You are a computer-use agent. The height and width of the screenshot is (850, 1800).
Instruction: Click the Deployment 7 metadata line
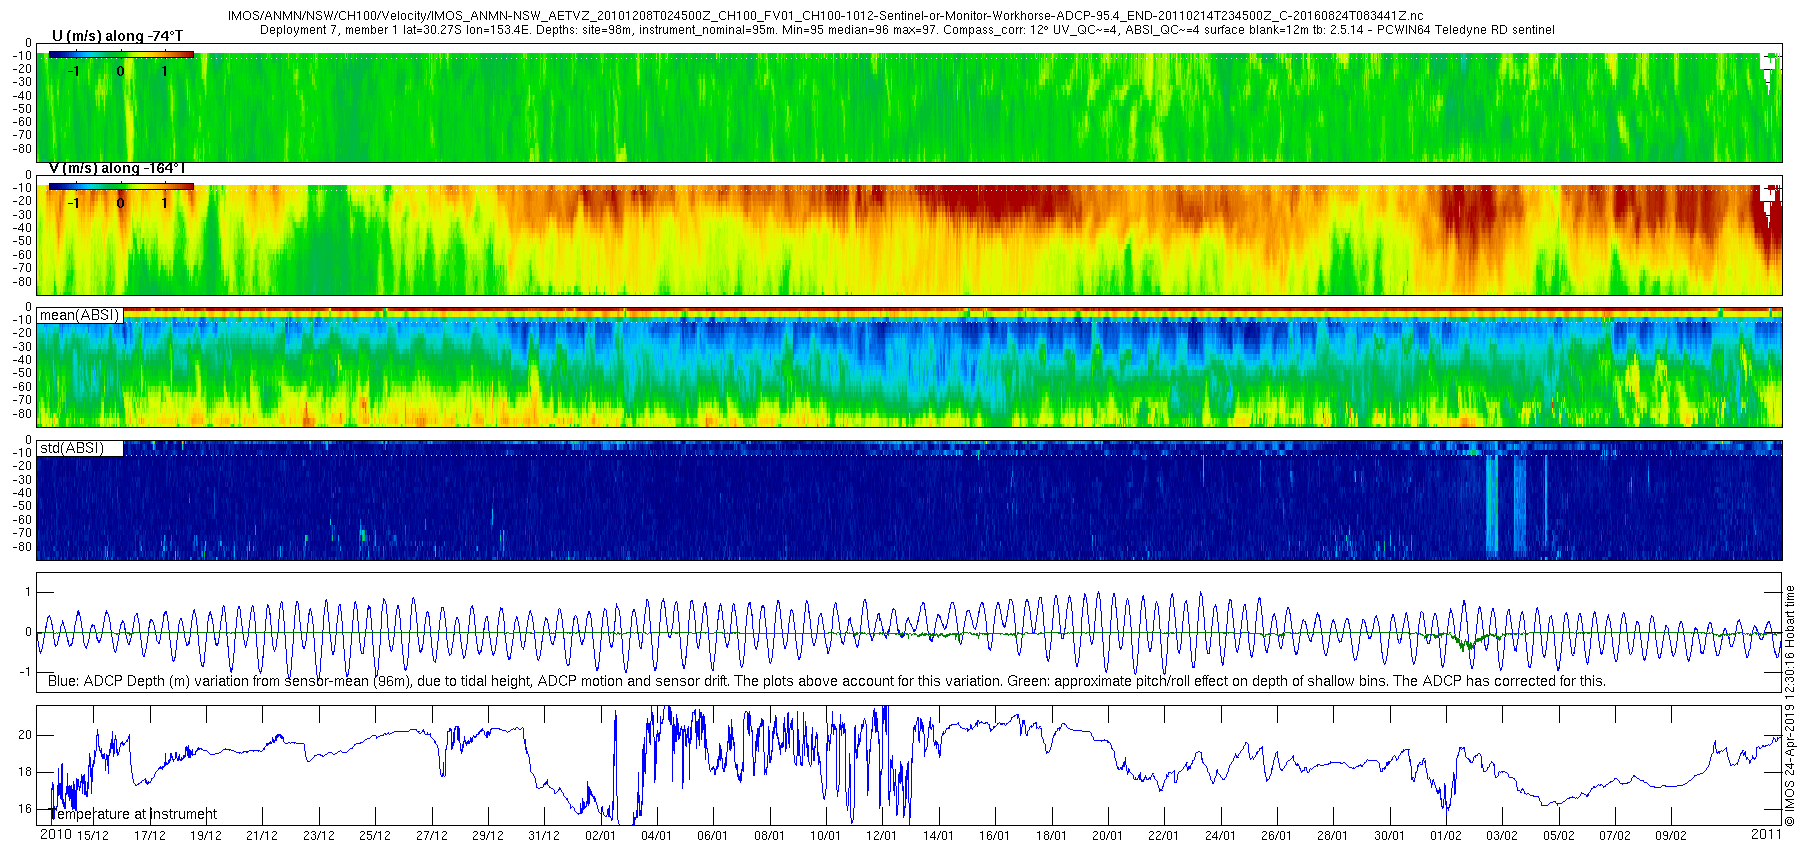tap(907, 30)
